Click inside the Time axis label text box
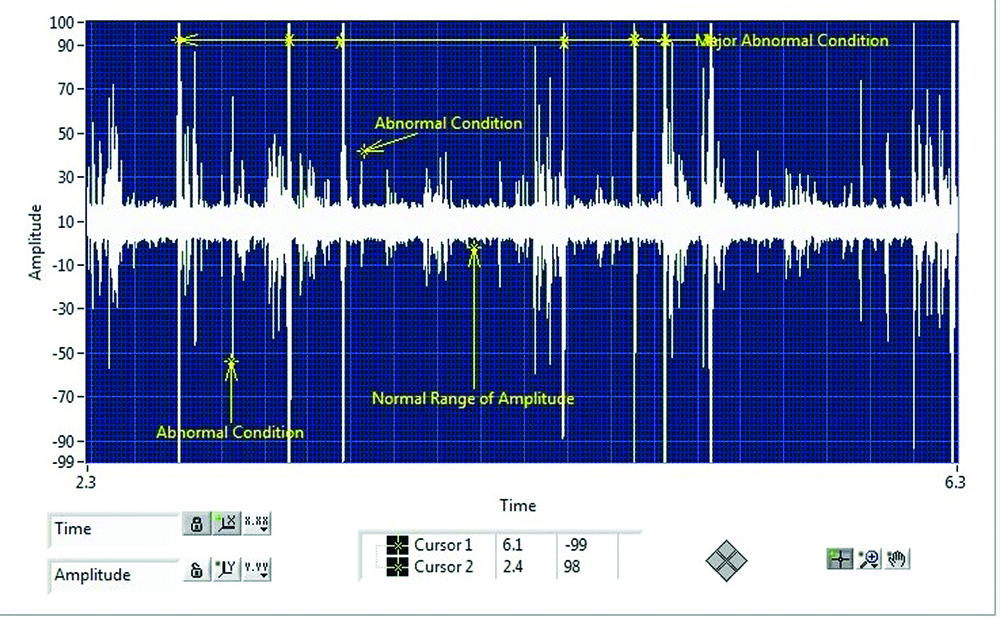This screenshot has height=617, width=1000. point(110,529)
